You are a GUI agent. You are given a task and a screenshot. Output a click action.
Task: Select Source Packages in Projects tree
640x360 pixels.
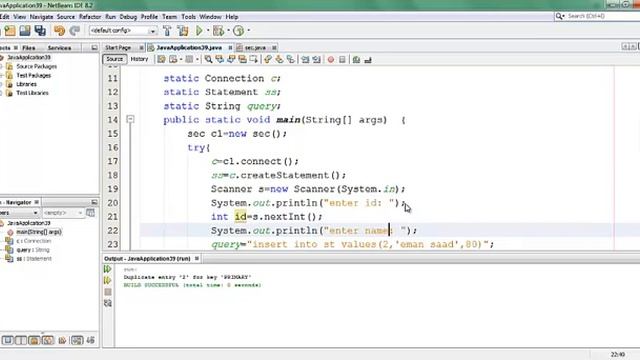tap(36, 67)
